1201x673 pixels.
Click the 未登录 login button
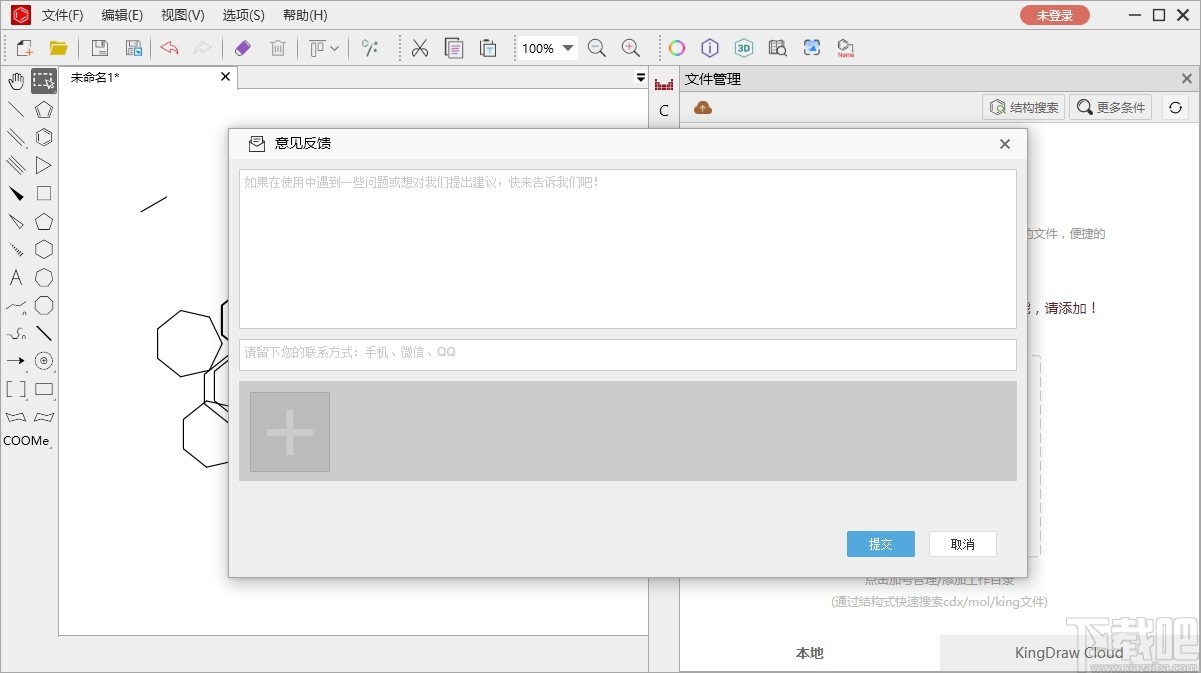click(x=1054, y=15)
